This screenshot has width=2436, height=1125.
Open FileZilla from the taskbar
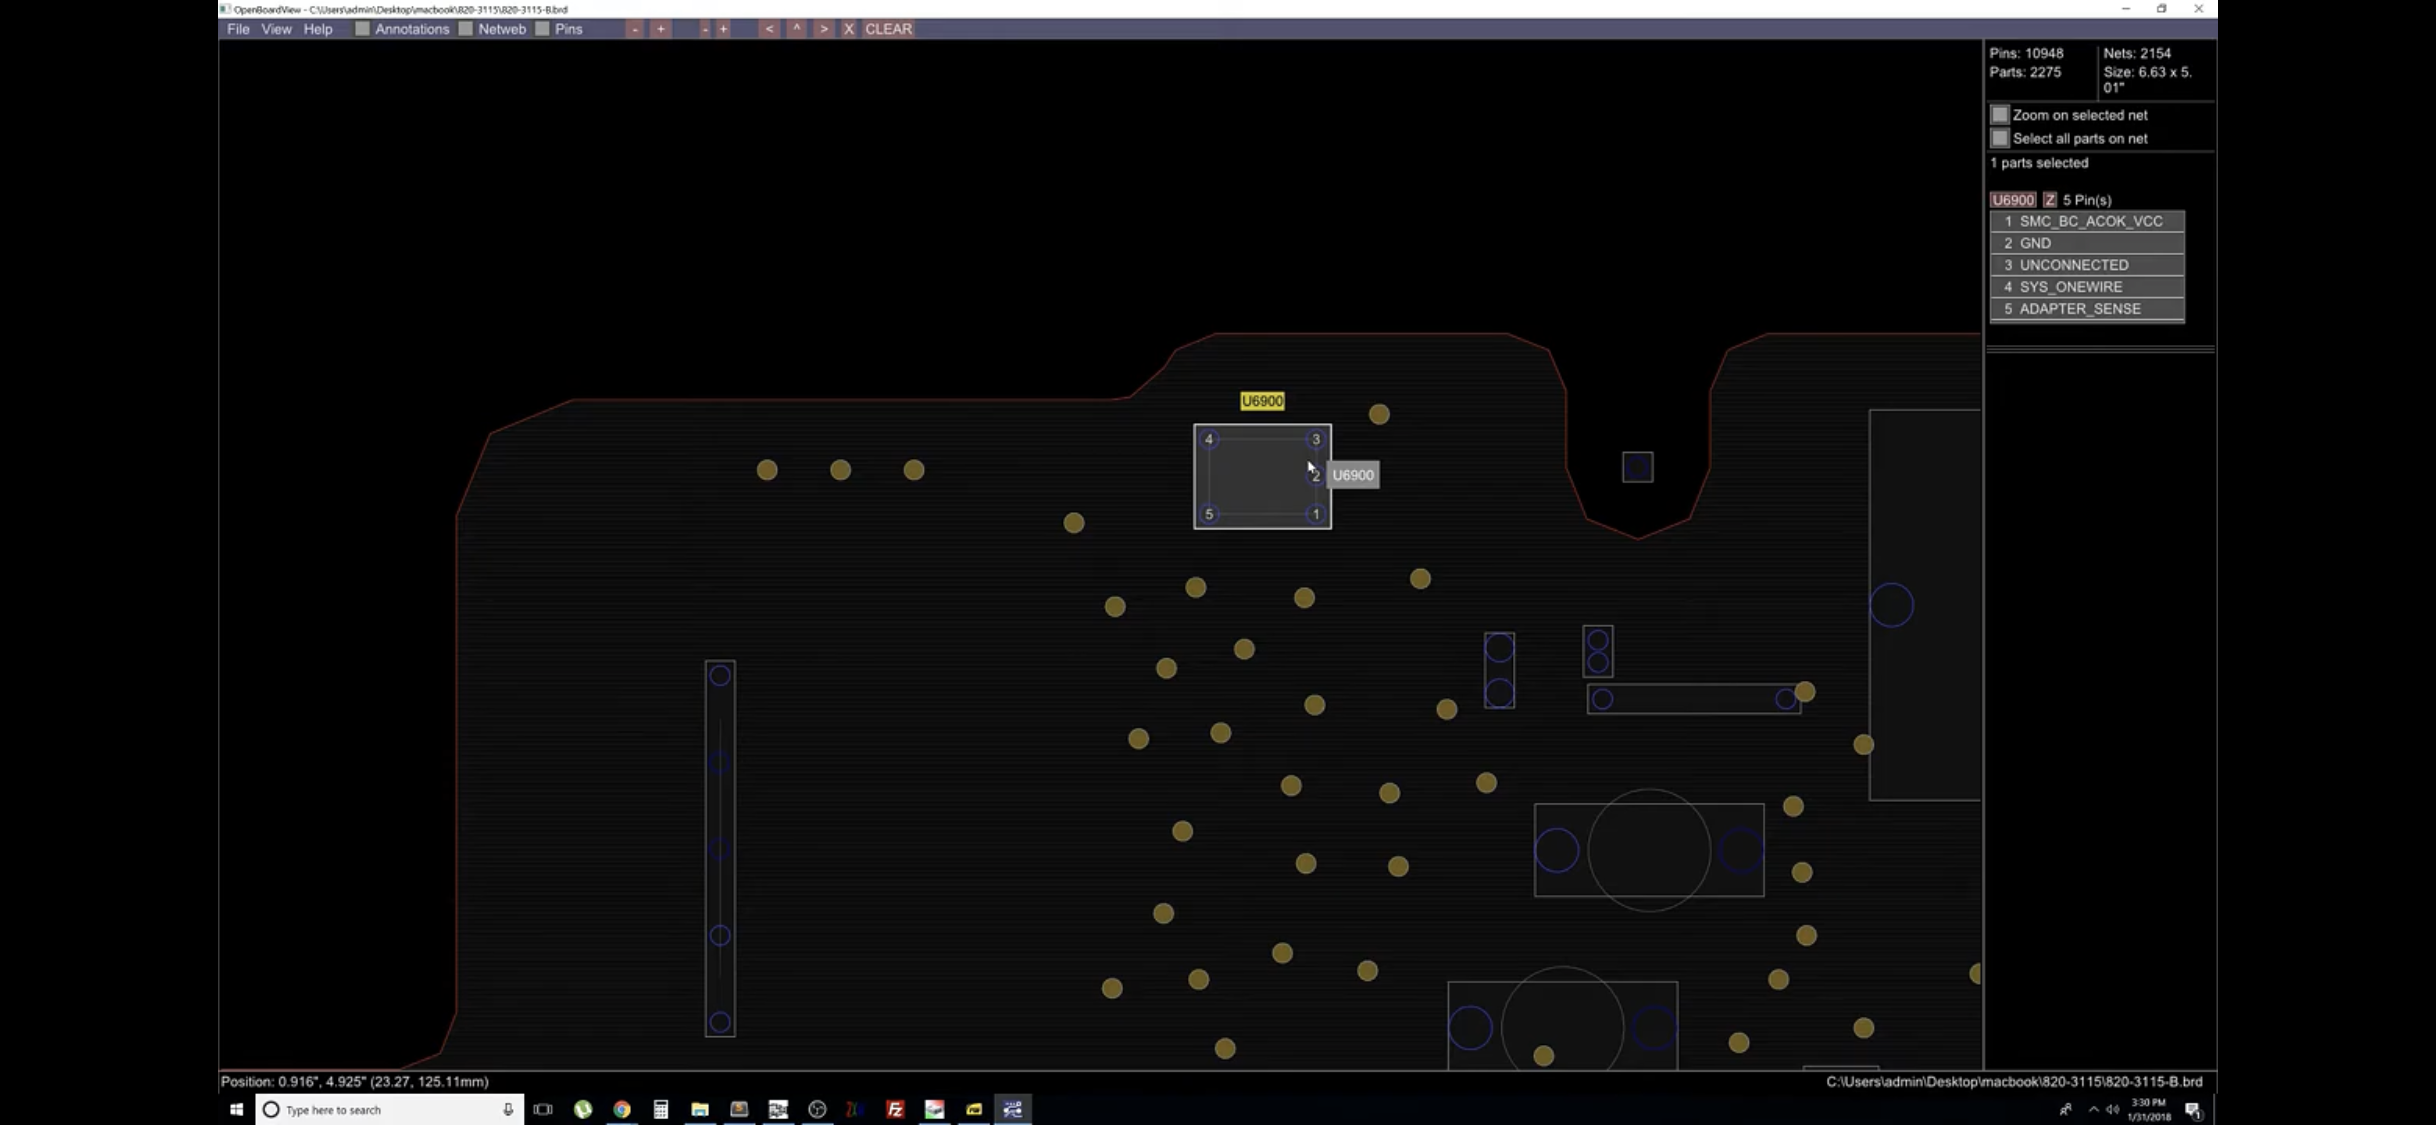[x=895, y=1109]
